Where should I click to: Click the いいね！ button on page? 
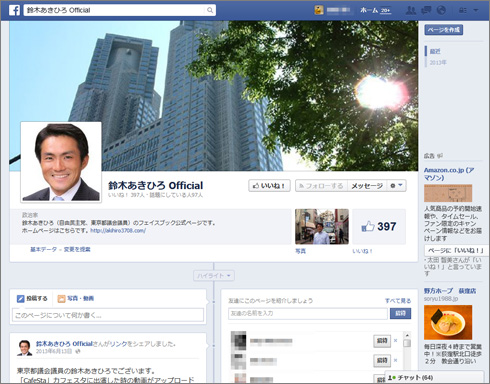pyautogui.click(x=269, y=186)
